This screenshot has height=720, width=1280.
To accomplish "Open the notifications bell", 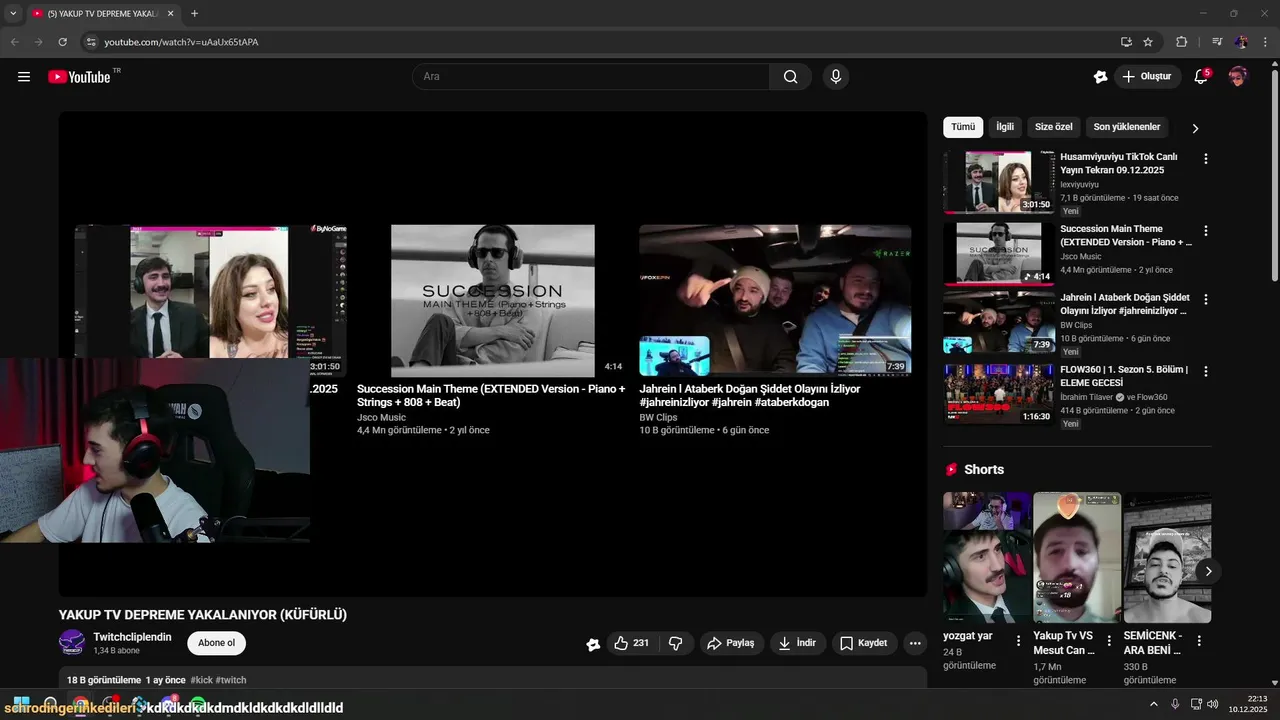I will click(x=1202, y=77).
